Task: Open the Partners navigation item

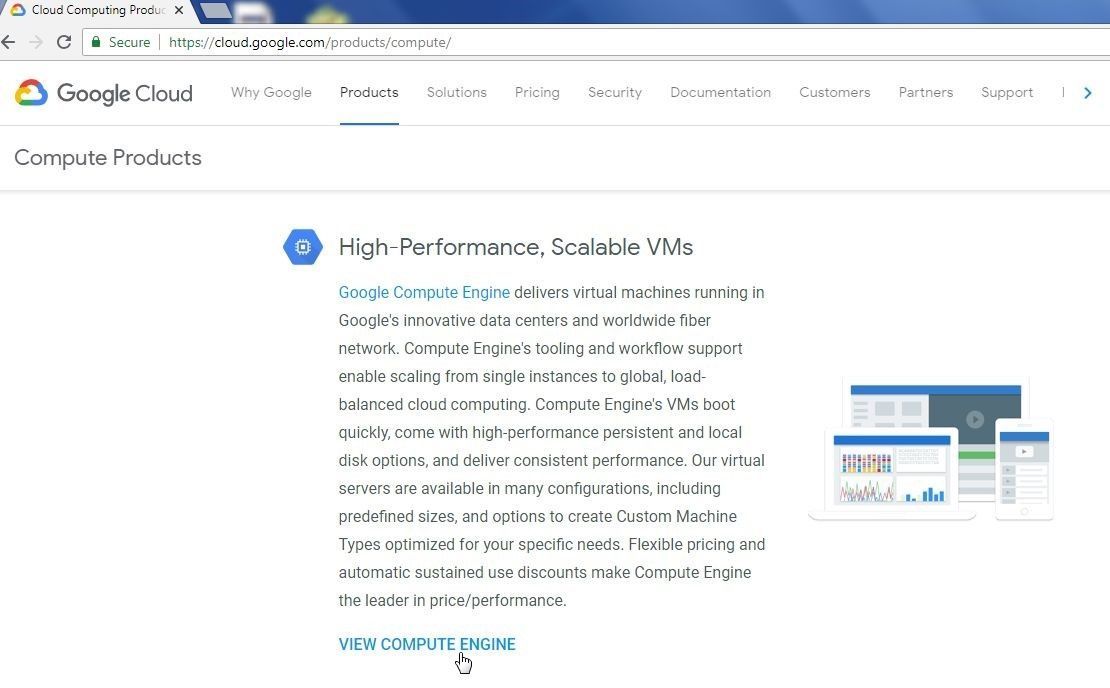Action: tap(925, 92)
